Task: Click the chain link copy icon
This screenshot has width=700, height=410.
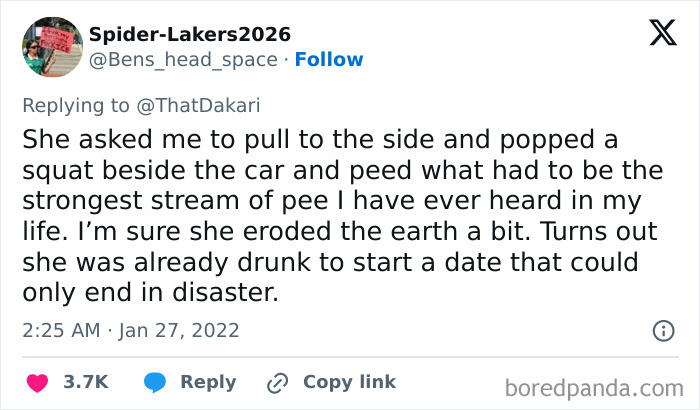Action: pyautogui.click(x=276, y=382)
